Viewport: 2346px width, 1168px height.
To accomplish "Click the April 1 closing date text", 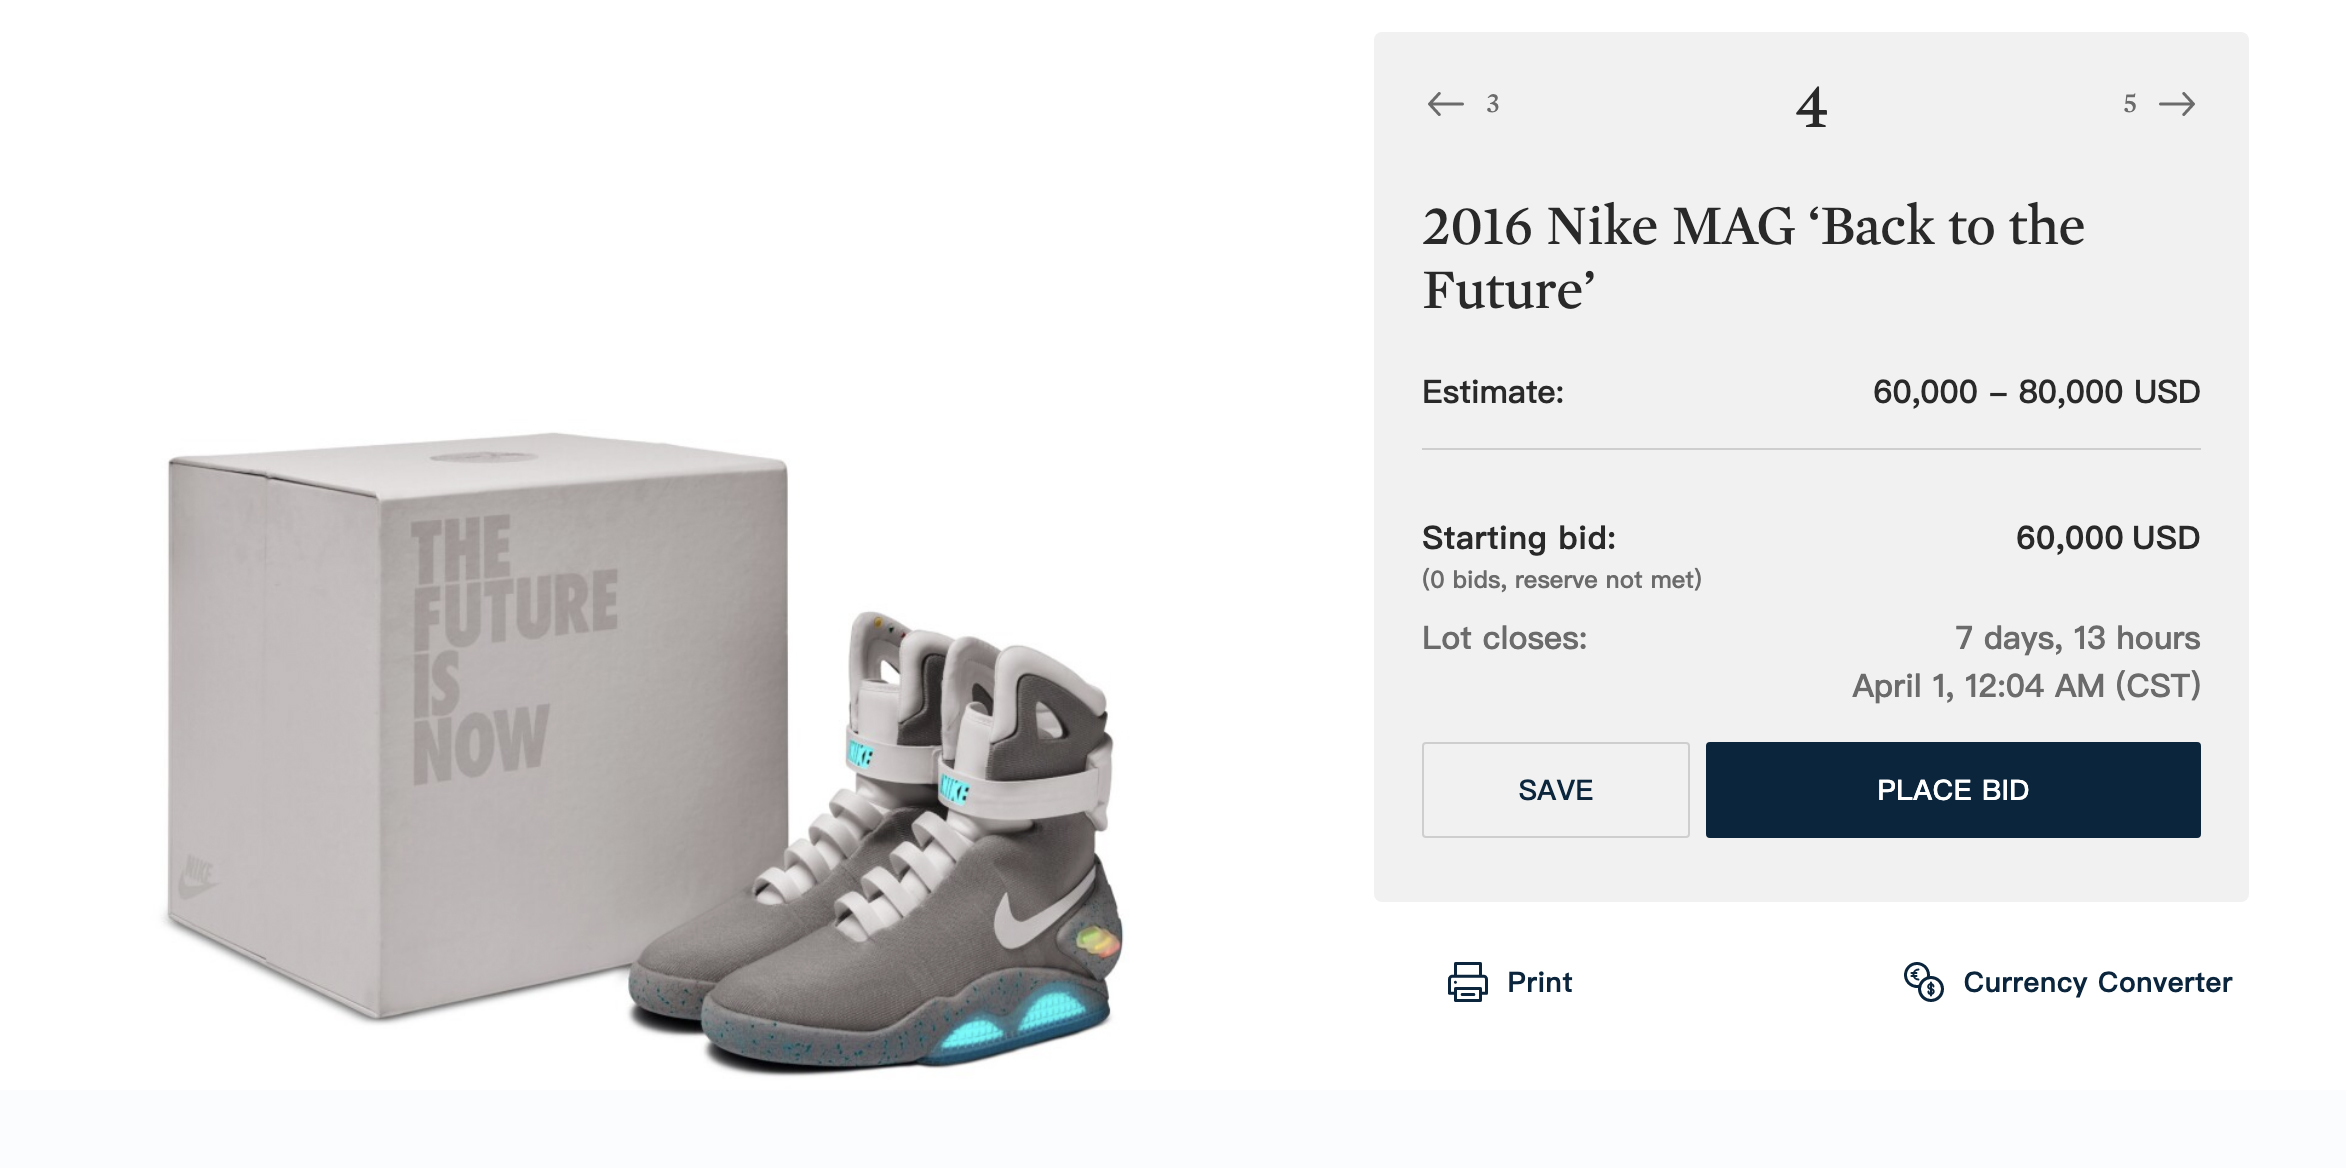I will [2026, 686].
